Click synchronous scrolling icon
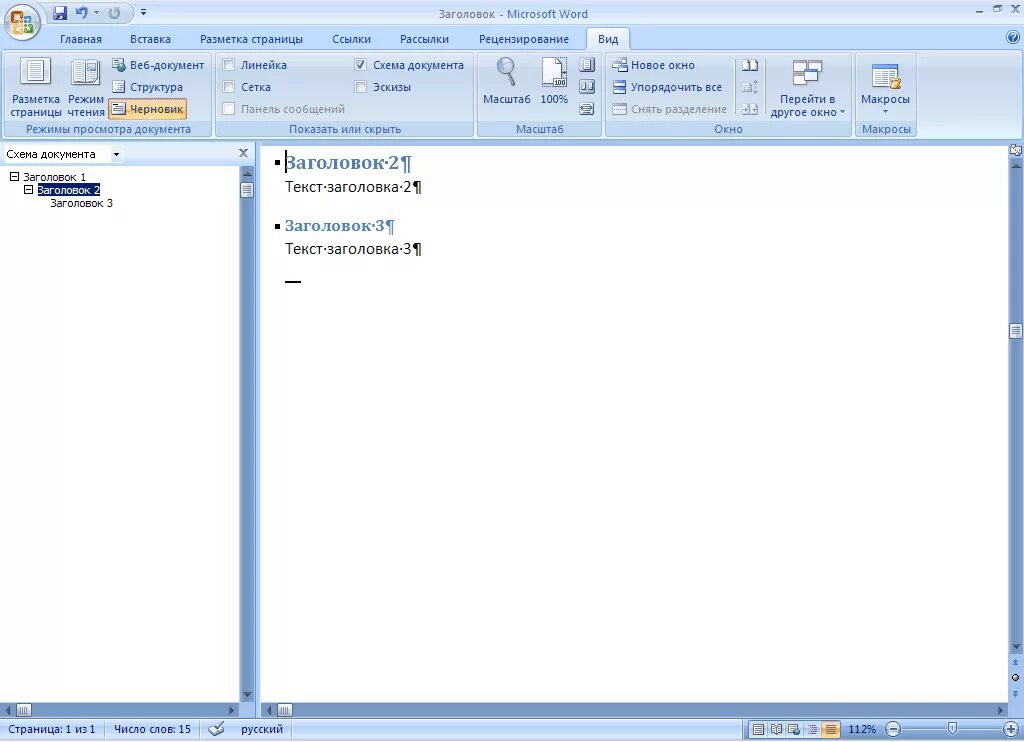 pyautogui.click(x=750, y=87)
